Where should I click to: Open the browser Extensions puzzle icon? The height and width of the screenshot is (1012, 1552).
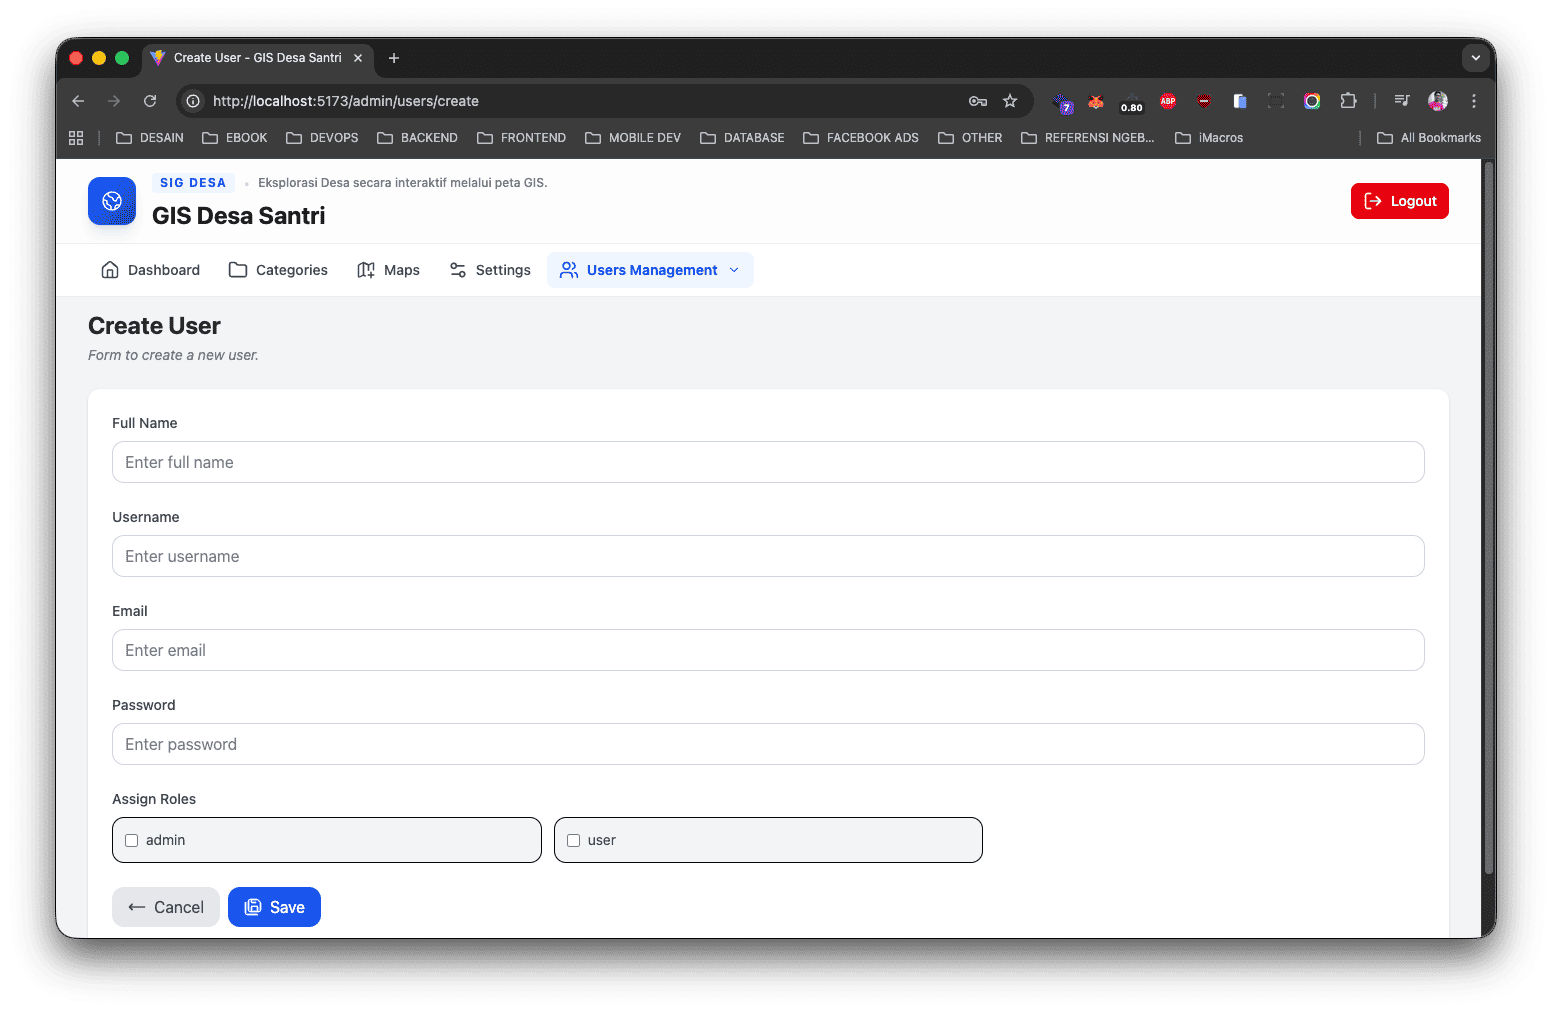(1348, 101)
